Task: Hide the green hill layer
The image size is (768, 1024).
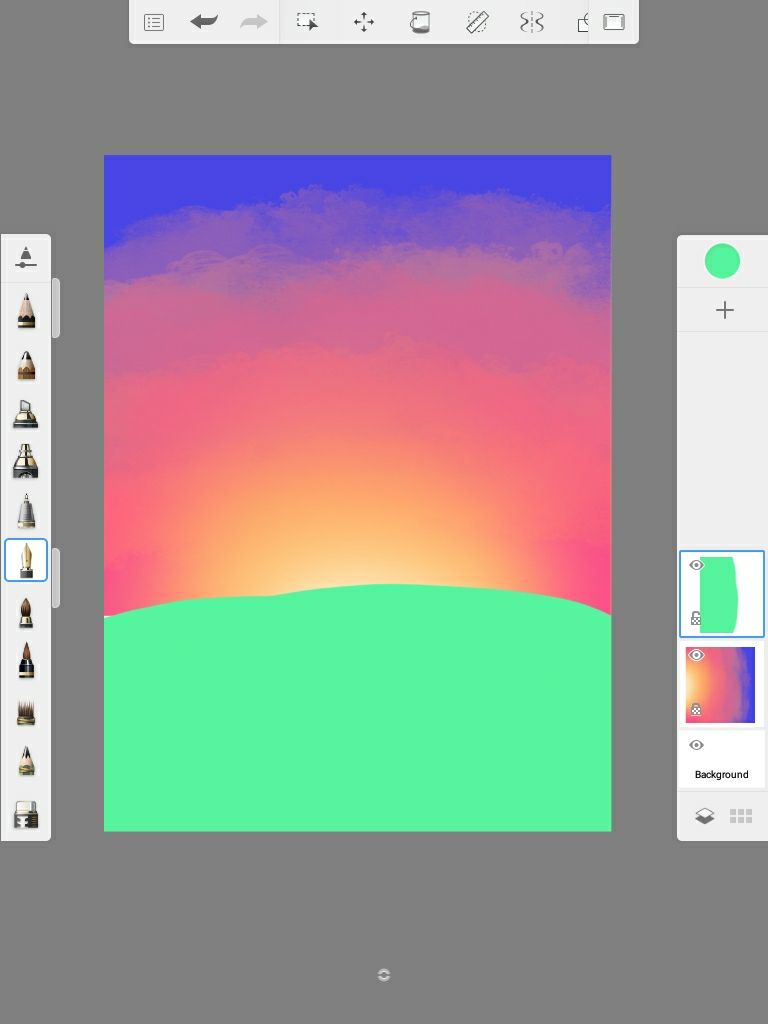Action: 696,565
